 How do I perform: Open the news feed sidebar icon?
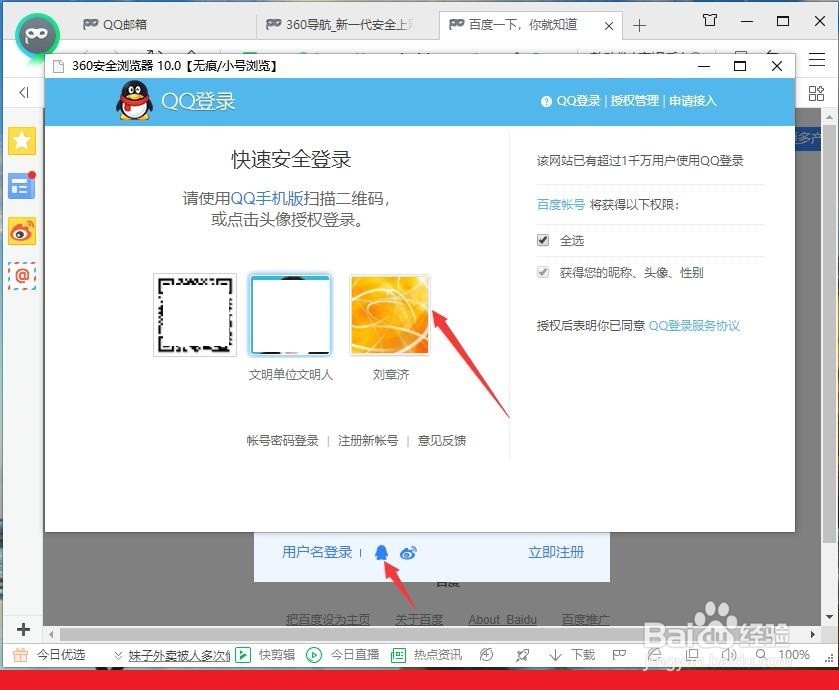pos(22,187)
